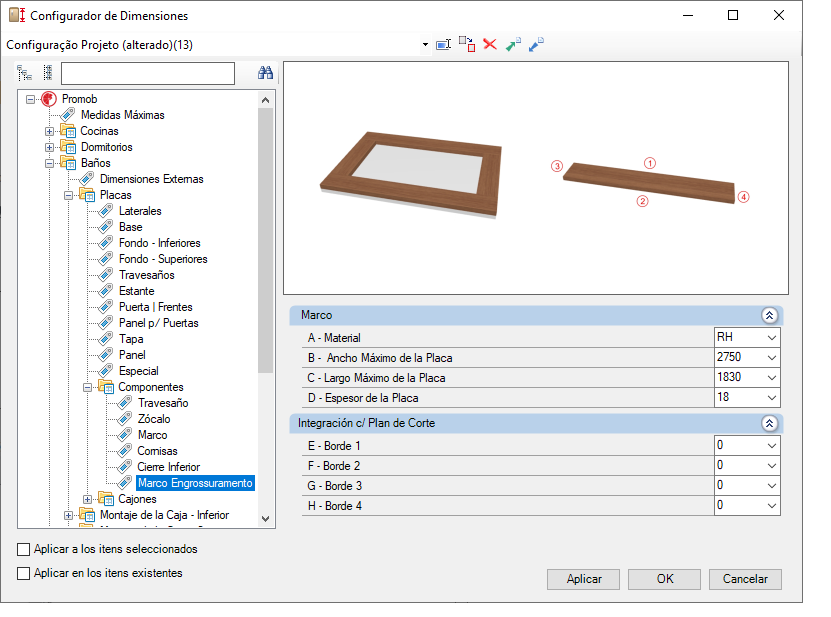Viewport: 831px width, 617px height.
Task: Enable Aplicar en los itens existentes checkbox
Action: click(23, 573)
